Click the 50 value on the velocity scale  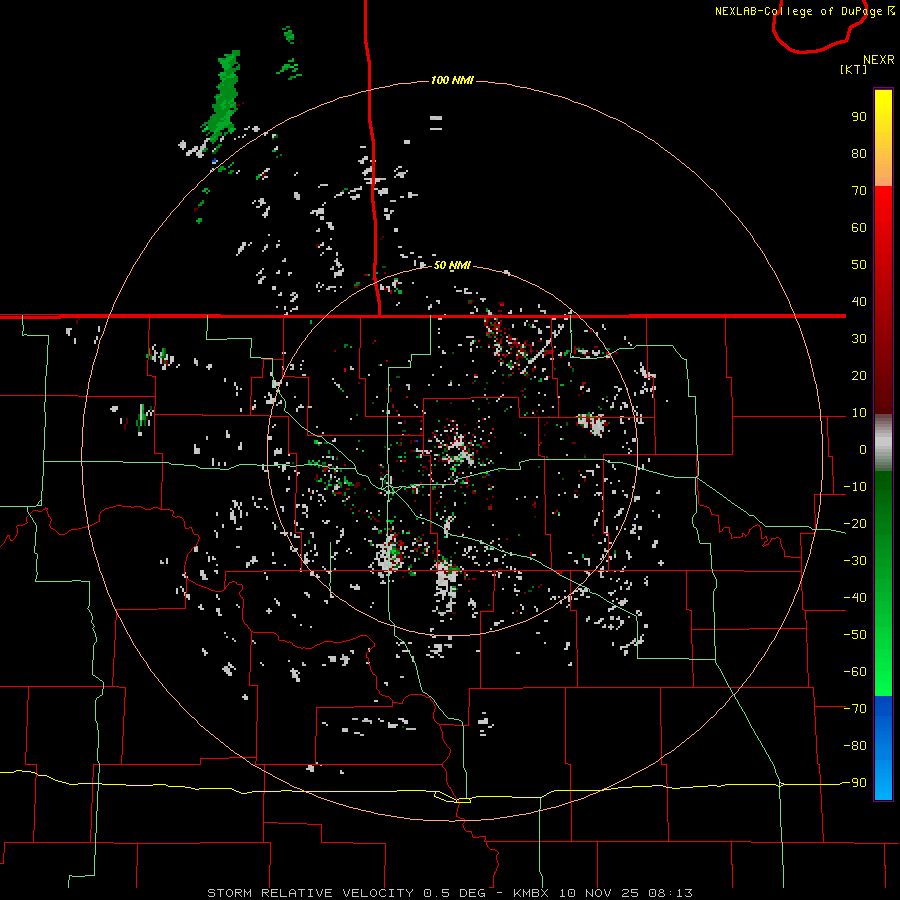(859, 265)
